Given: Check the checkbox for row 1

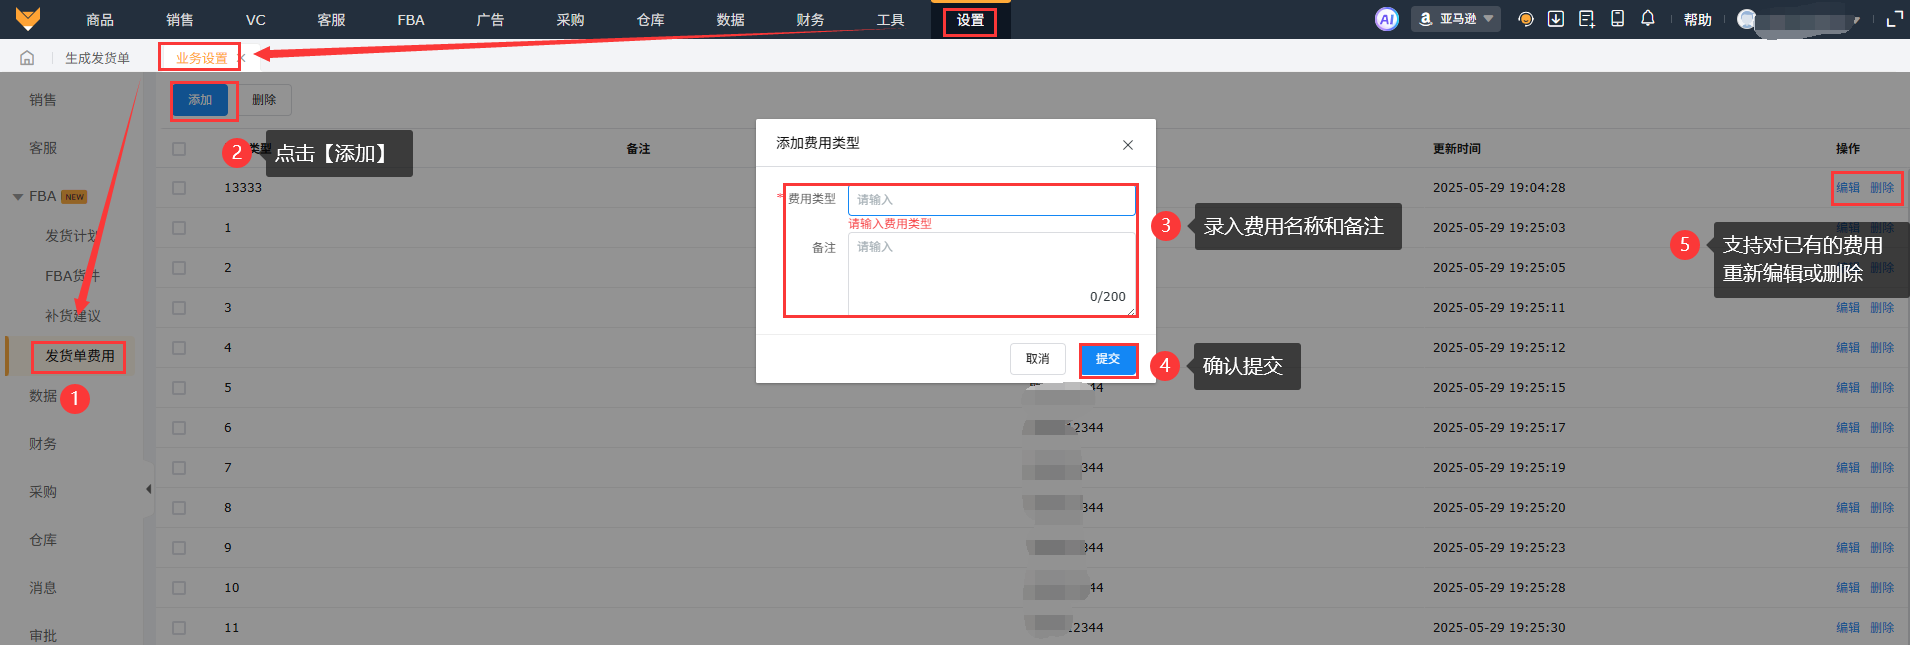Looking at the screenshot, I should click(x=179, y=228).
